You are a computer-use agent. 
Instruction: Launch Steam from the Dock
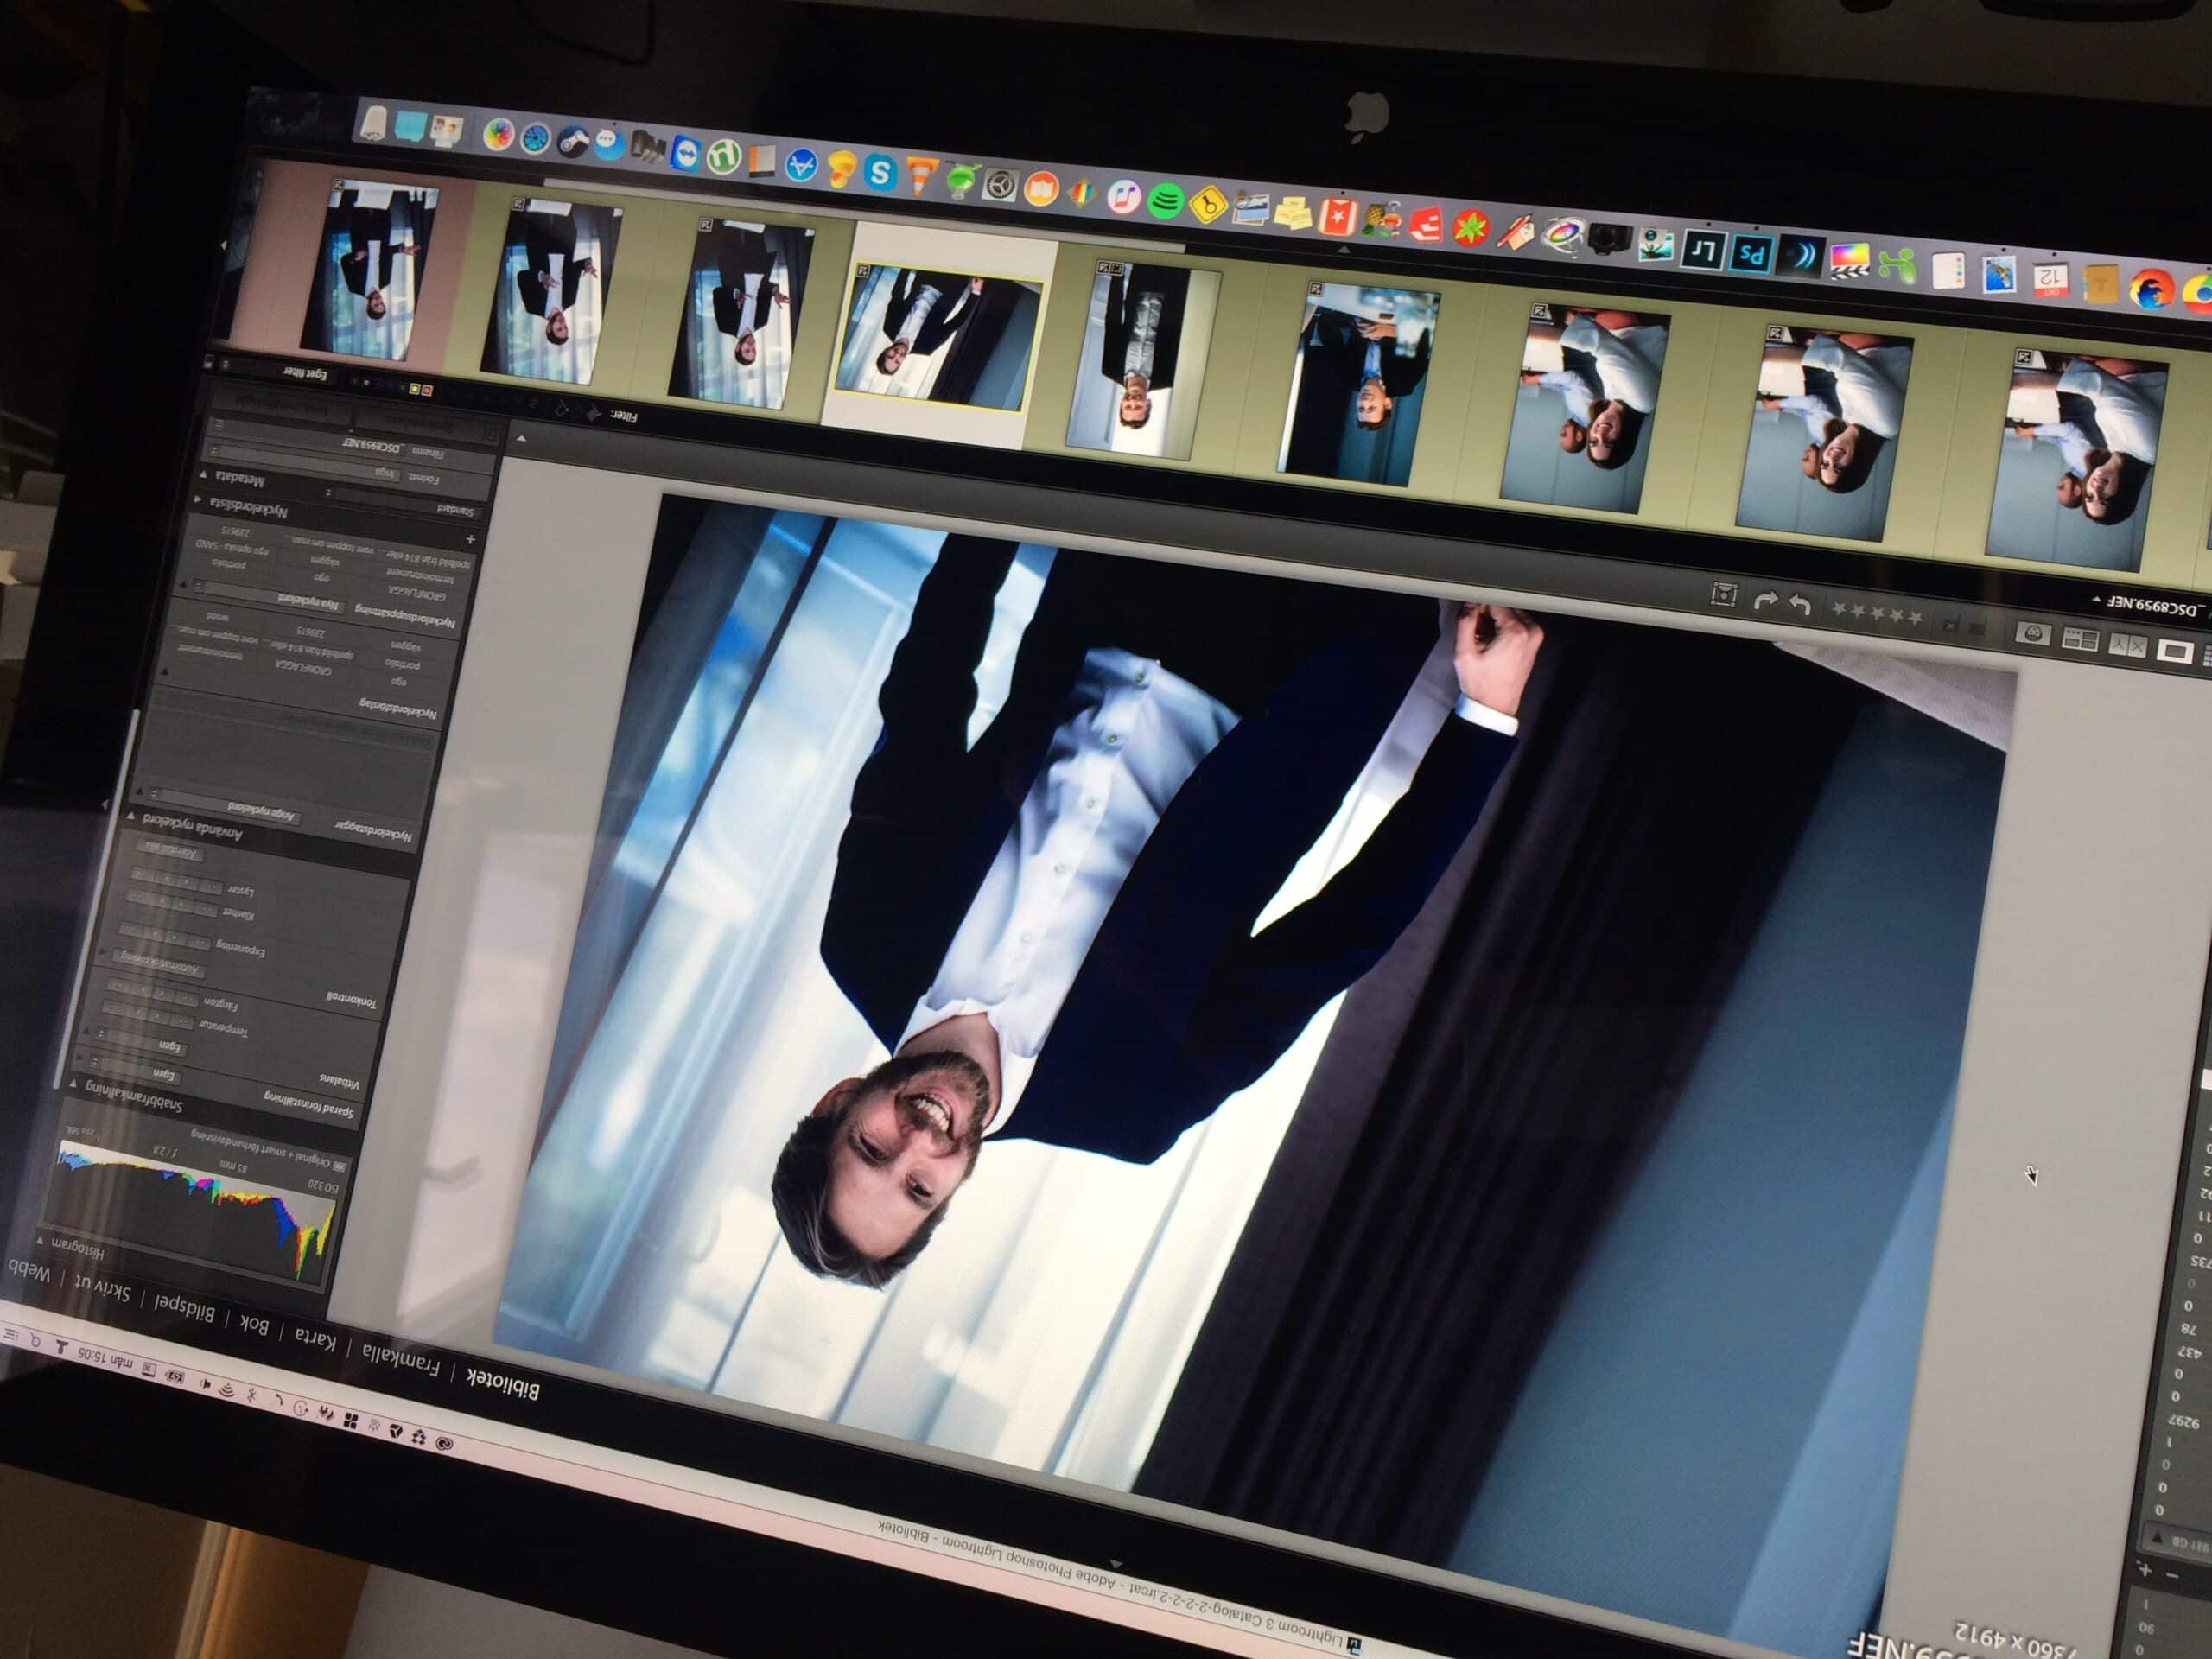pos(573,143)
